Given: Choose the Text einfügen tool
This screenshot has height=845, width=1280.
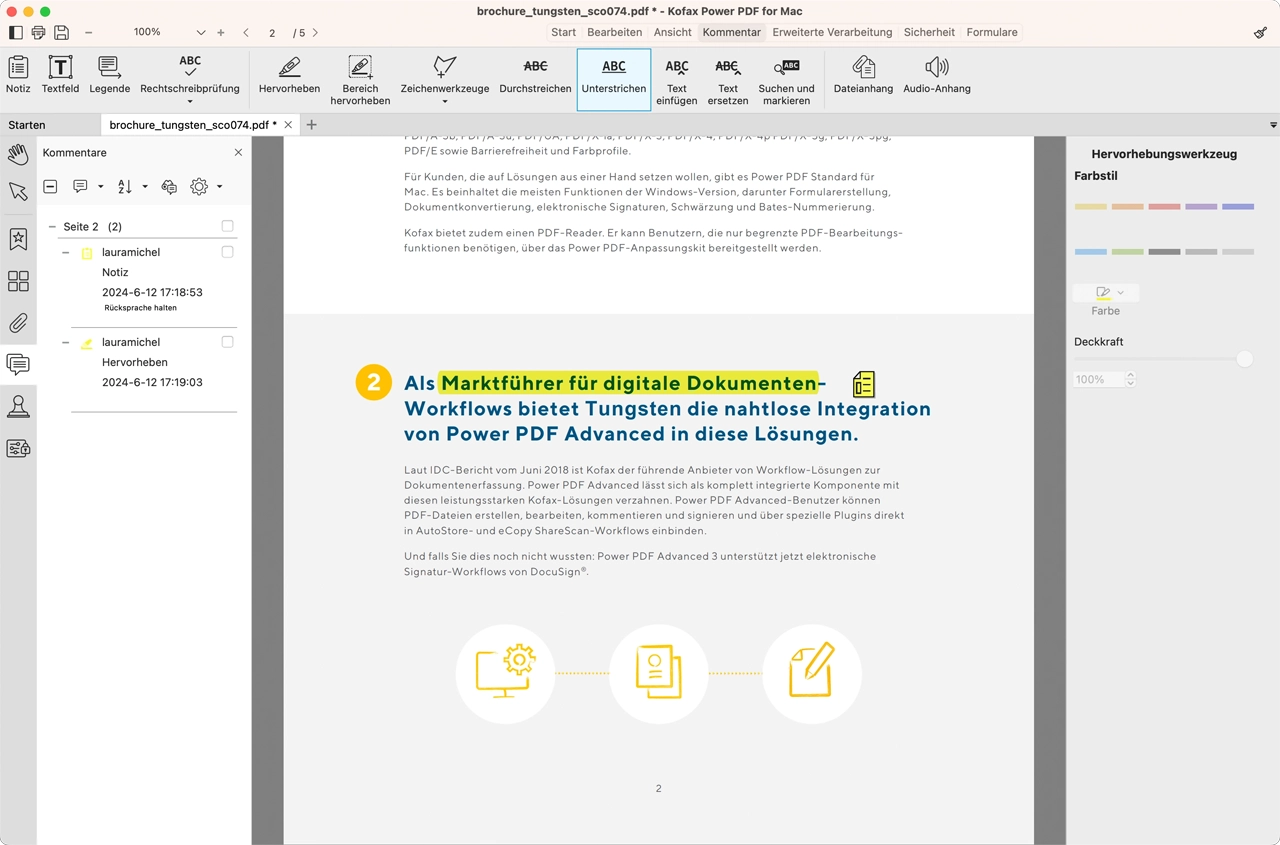Looking at the screenshot, I should [677, 80].
